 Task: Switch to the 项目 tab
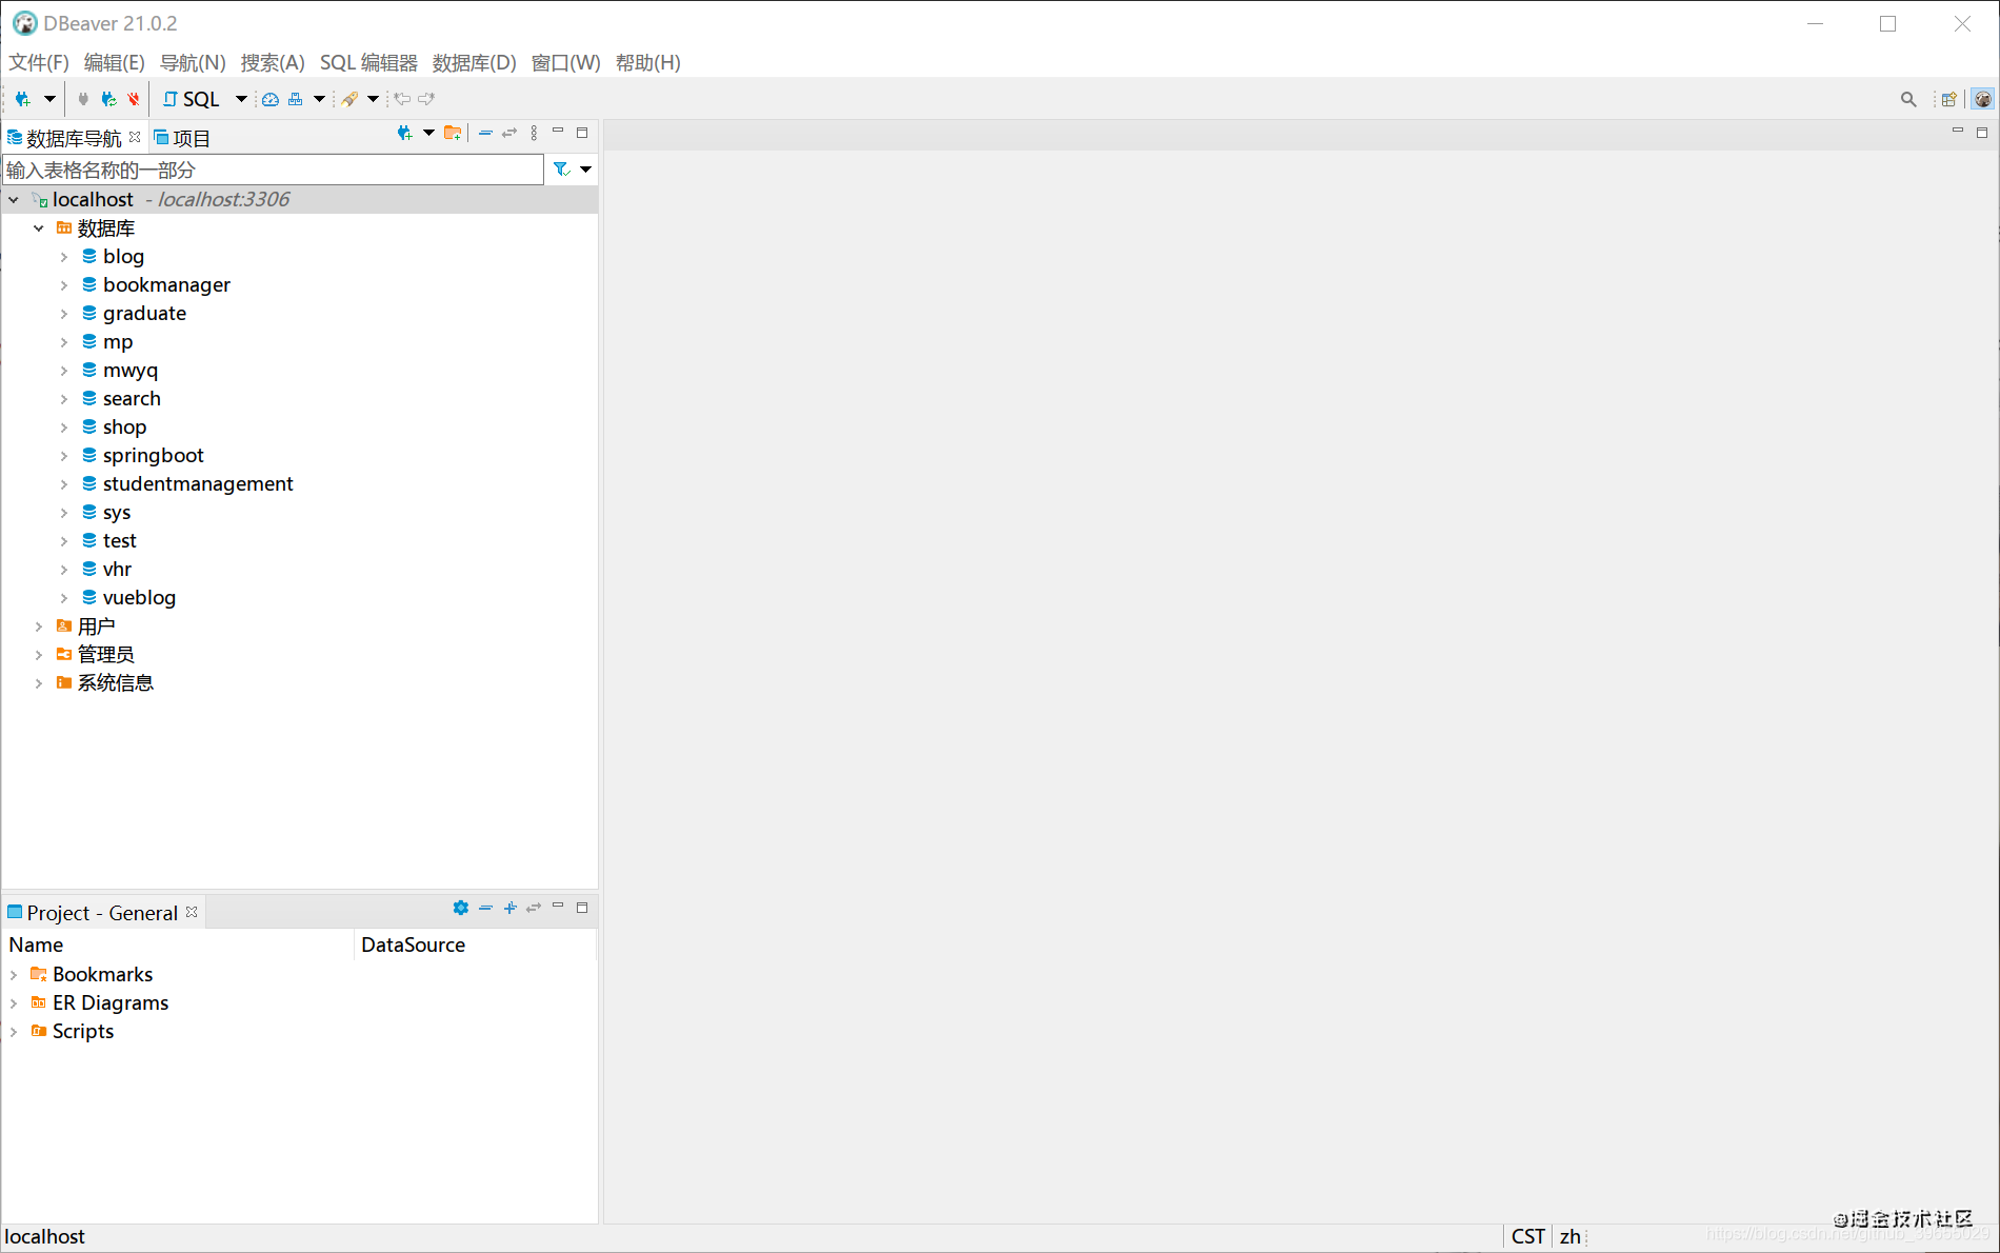pos(183,138)
